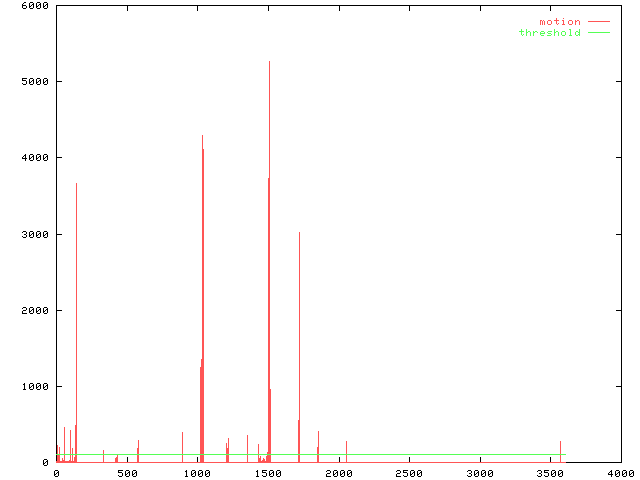Select the red motion legend line sample
Viewport: 640px width, 480px height.
[x=598, y=22]
